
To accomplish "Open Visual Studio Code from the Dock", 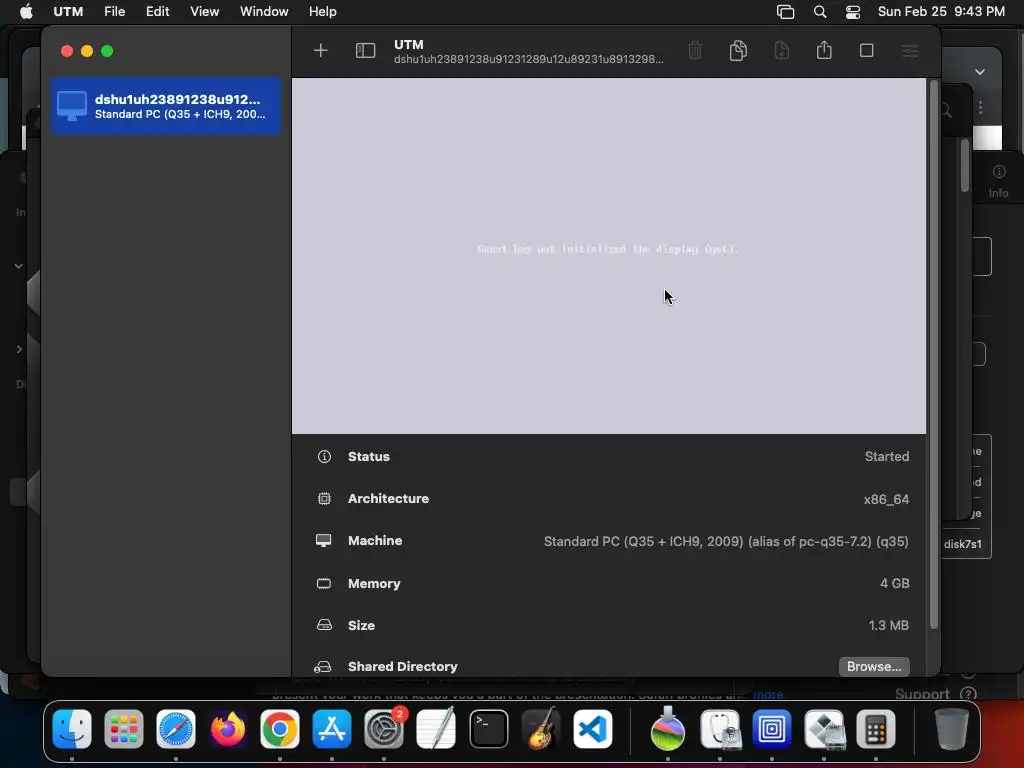I will [x=593, y=729].
